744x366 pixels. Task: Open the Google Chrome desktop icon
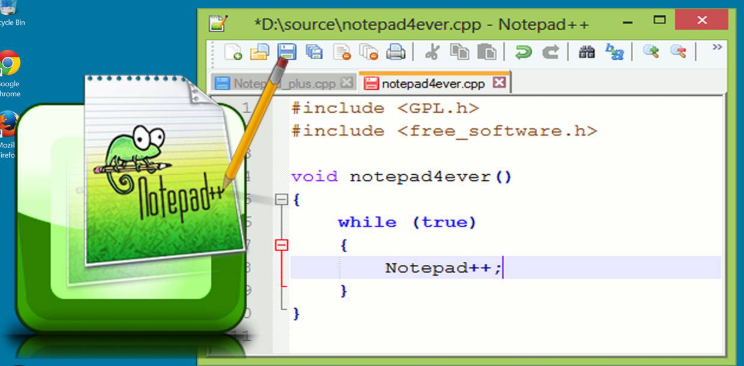[x=9, y=74]
